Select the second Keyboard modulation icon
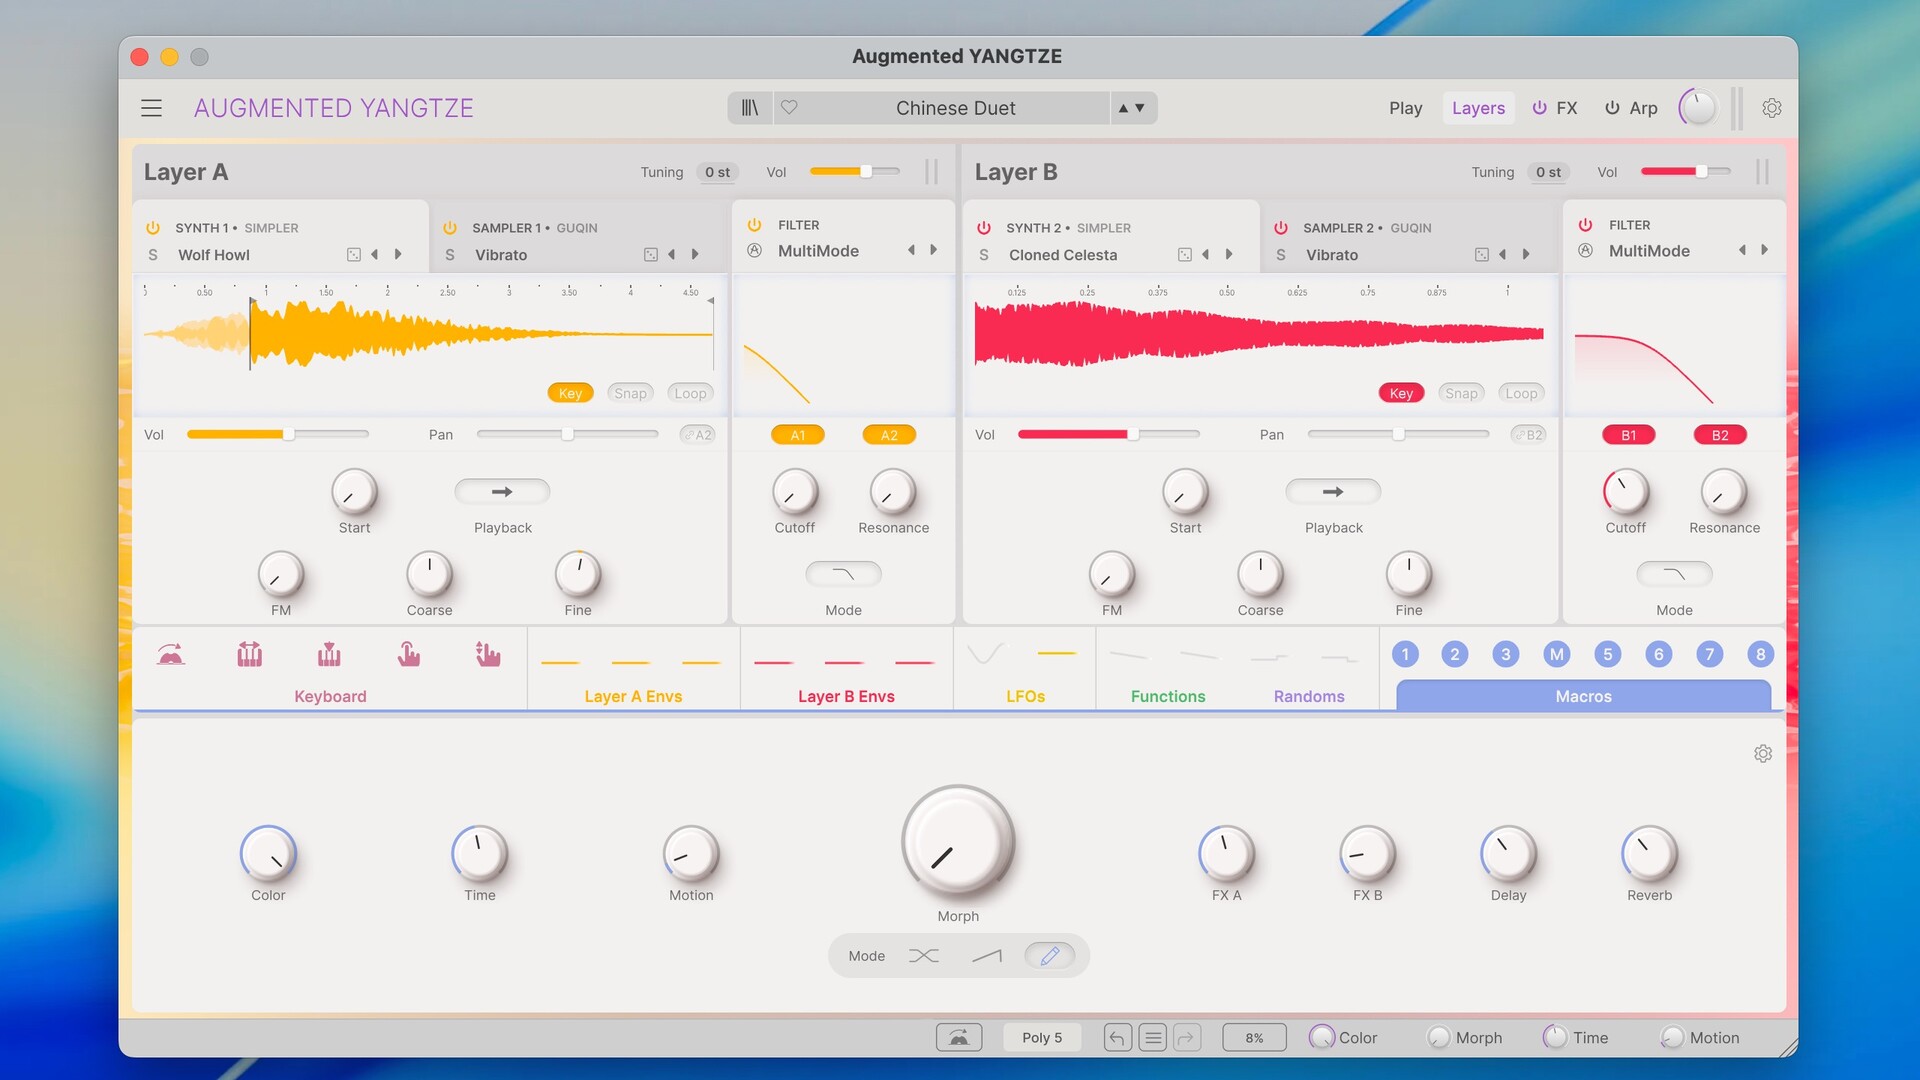This screenshot has width=1920, height=1080. pyautogui.click(x=250, y=654)
